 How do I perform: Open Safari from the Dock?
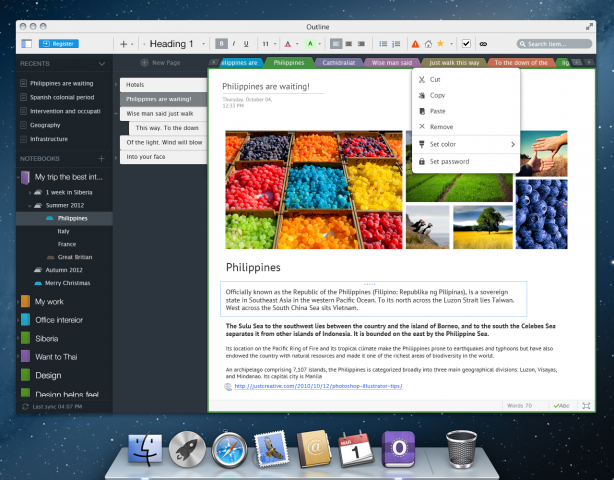(229, 449)
